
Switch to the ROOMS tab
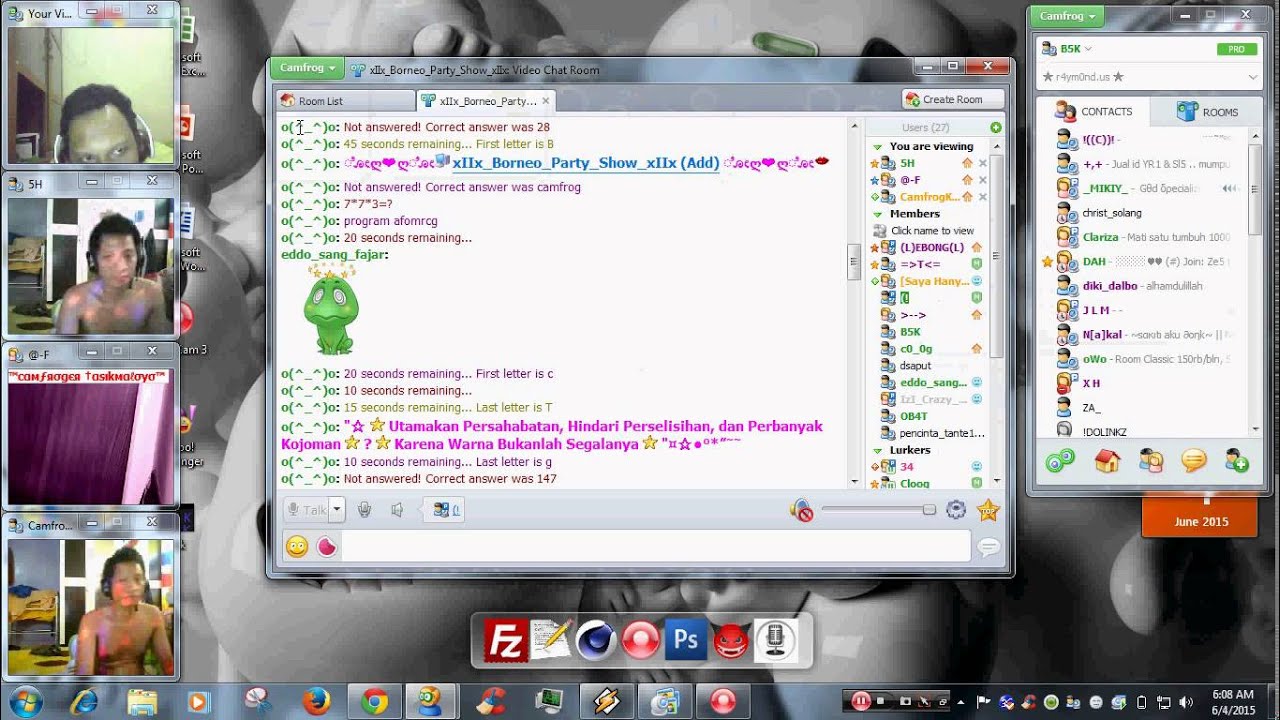click(1208, 112)
